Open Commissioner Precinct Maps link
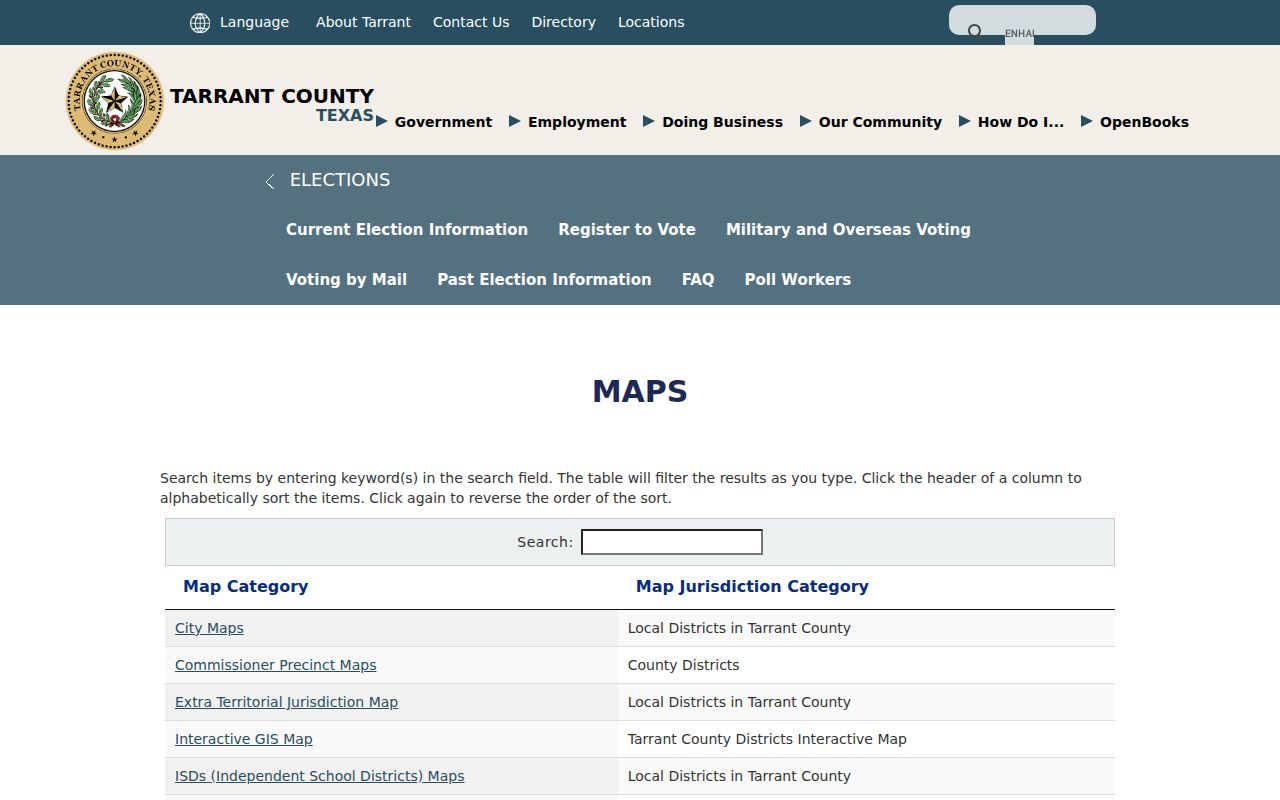The width and height of the screenshot is (1280, 800). [276, 665]
